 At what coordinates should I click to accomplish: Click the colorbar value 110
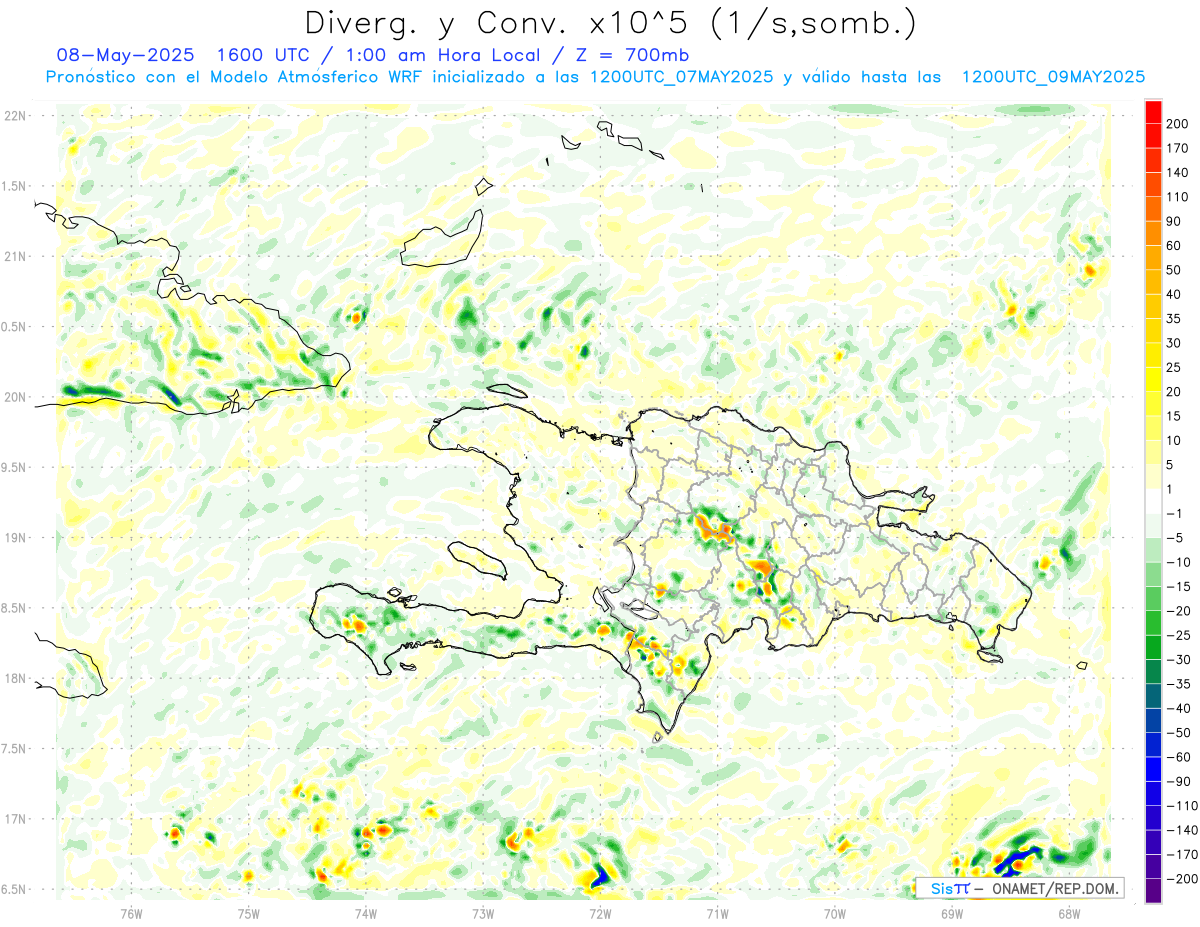click(x=1177, y=197)
